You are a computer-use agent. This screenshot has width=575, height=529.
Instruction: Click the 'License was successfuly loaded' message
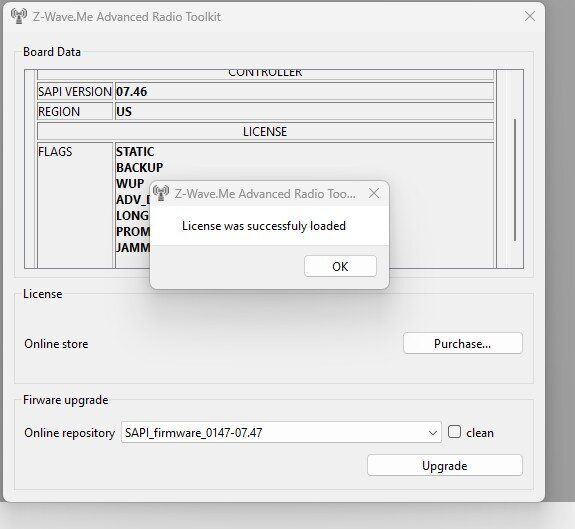[x=264, y=226]
